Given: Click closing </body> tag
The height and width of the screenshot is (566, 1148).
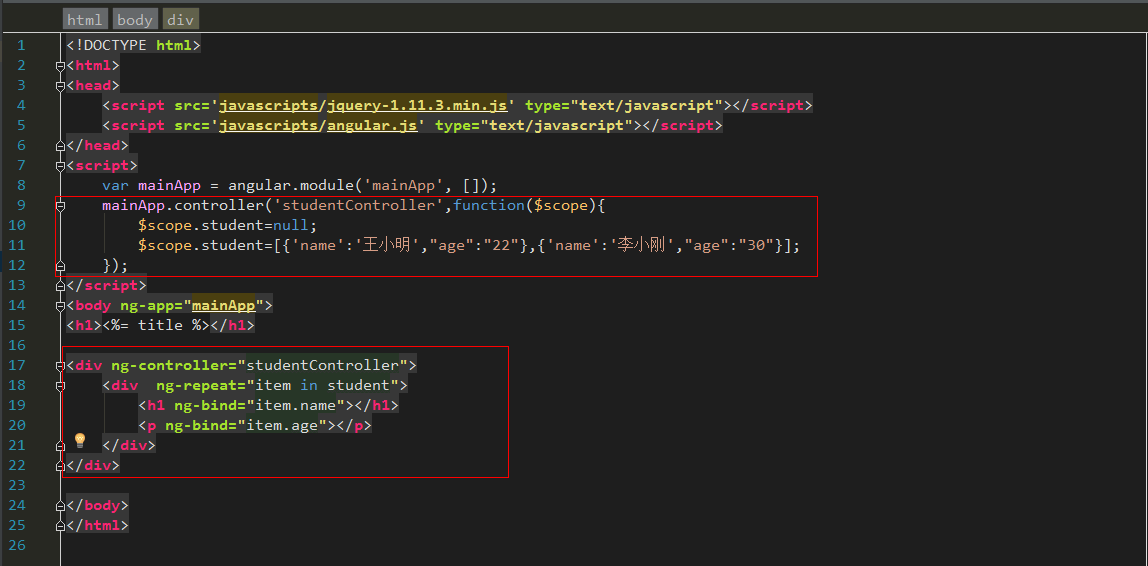Looking at the screenshot, I should pos(97,504).
